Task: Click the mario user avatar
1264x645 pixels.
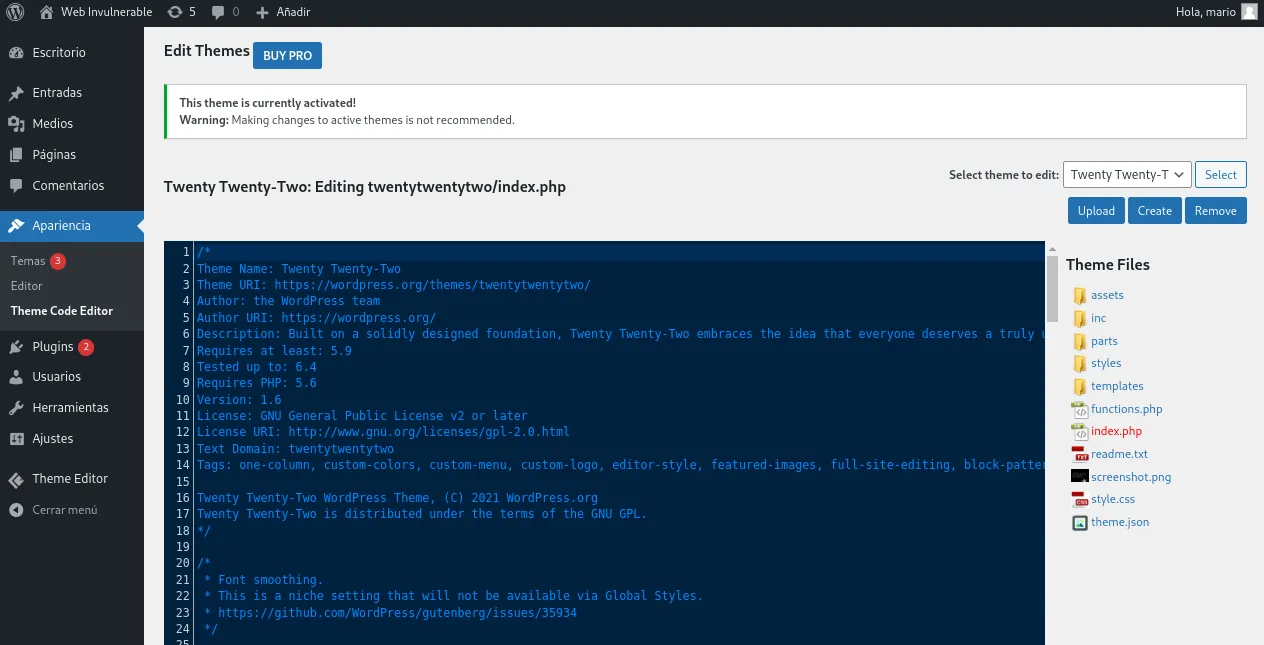Action: click(x=1249, y=12)
